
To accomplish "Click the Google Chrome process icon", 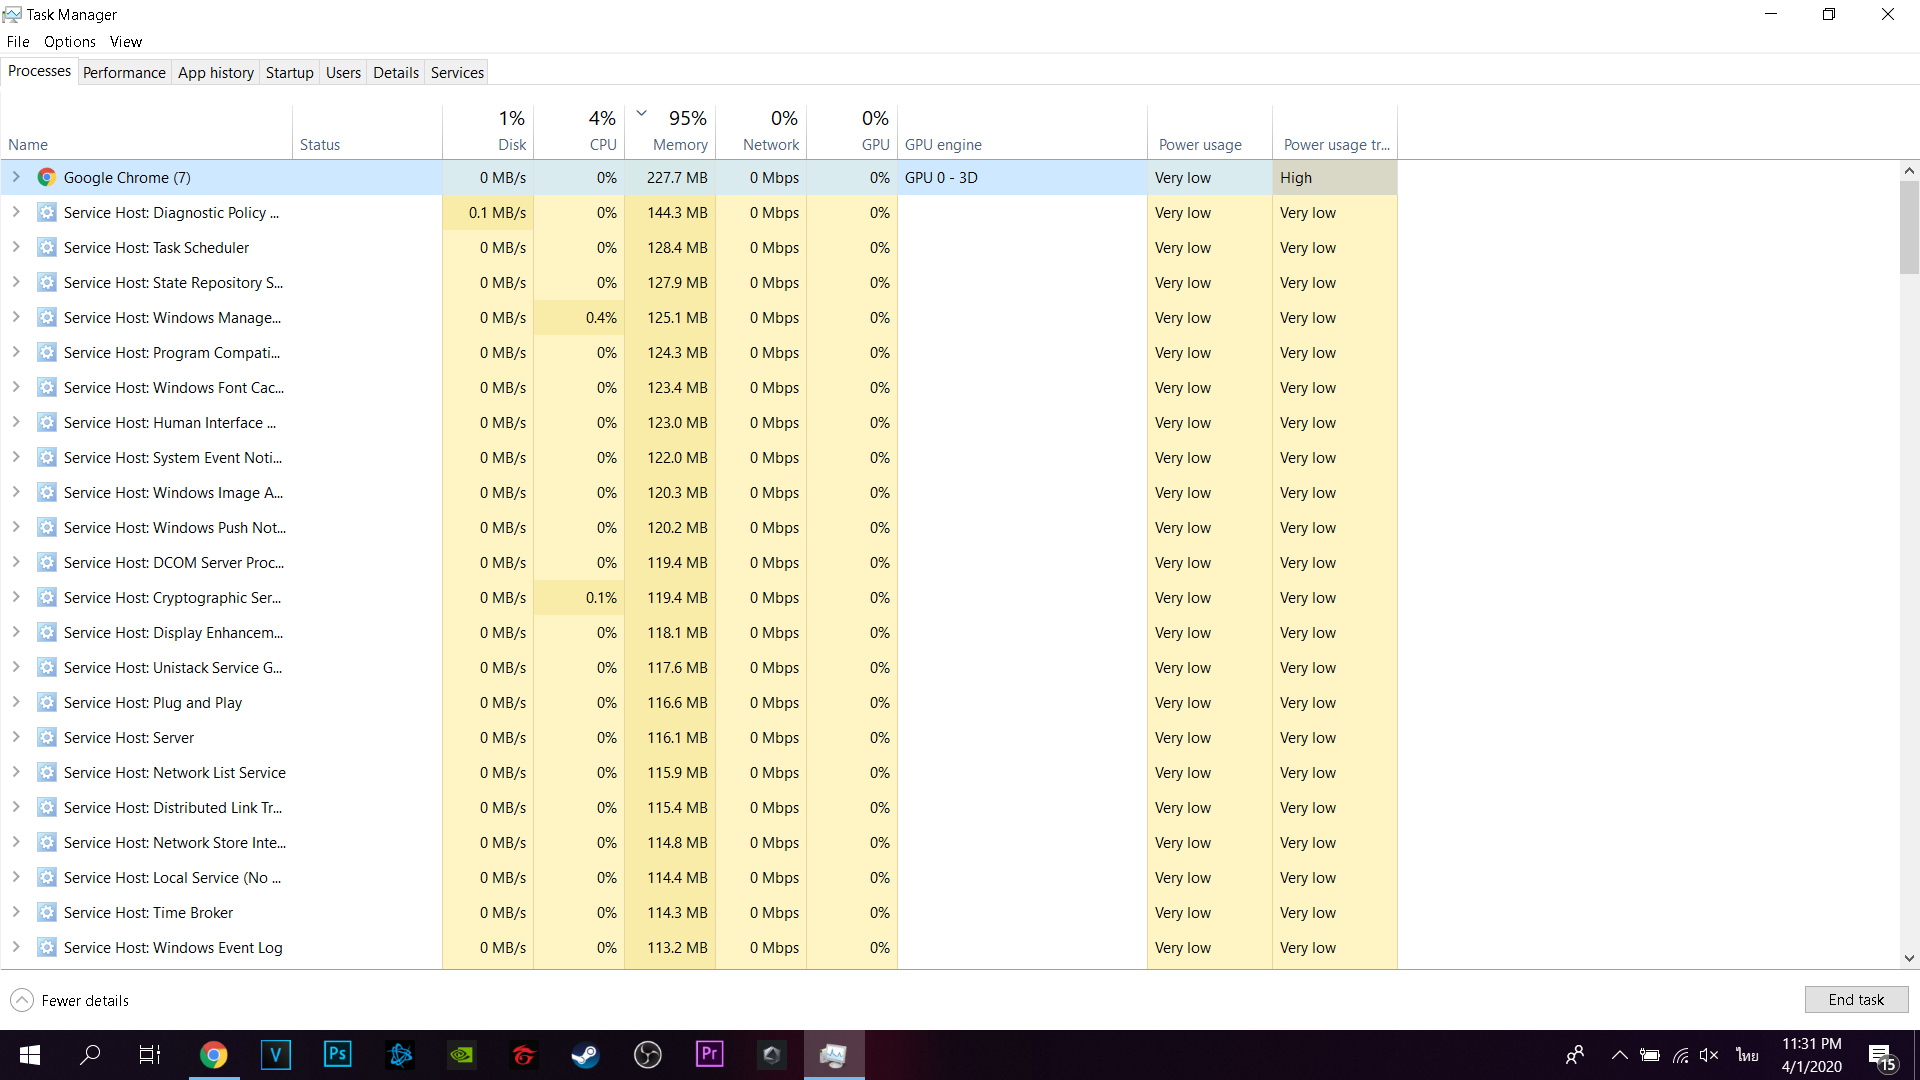I will [46, 177].
